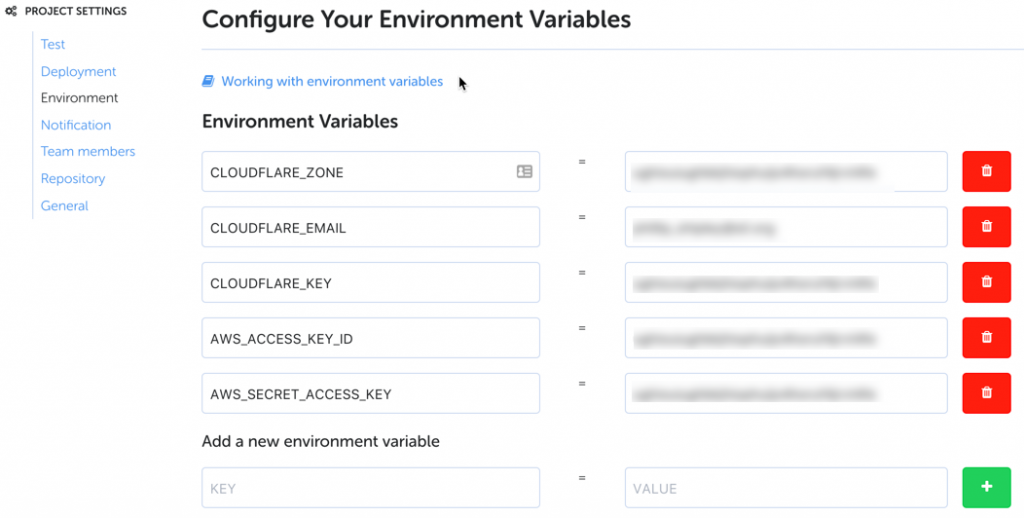1024x518 pixels.
Task: Open General project settings
Action: [64, 206]
